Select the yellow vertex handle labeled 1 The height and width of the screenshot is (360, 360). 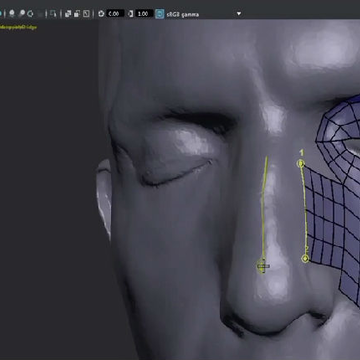pyautogui.click(x=301, y=163)
